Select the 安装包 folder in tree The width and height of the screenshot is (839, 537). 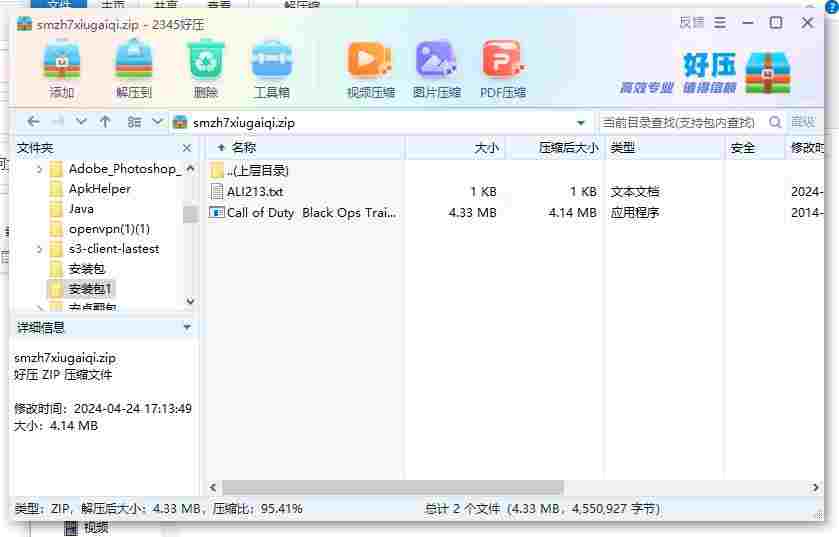pyautogui.click(x=87, y=269)
